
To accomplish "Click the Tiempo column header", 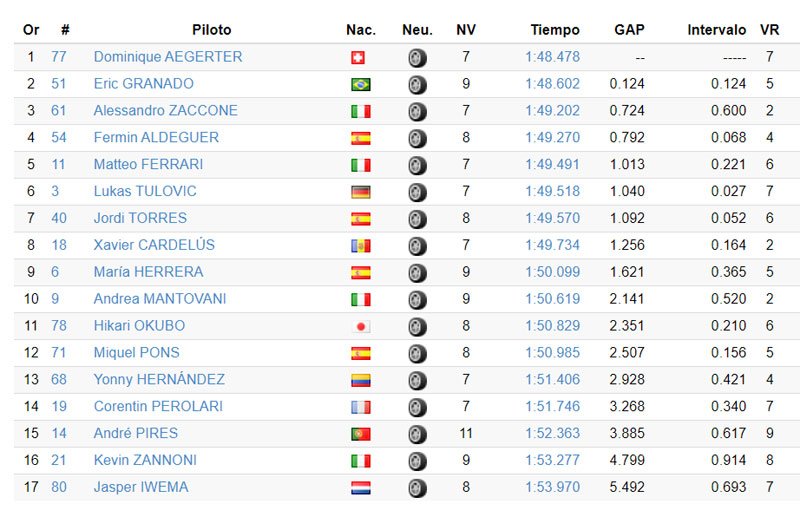I will click(555, 30).
